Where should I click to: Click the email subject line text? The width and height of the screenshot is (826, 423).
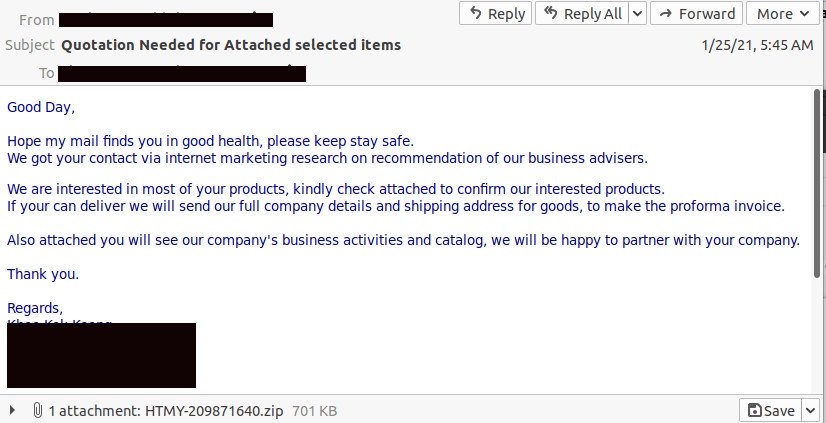231,45
